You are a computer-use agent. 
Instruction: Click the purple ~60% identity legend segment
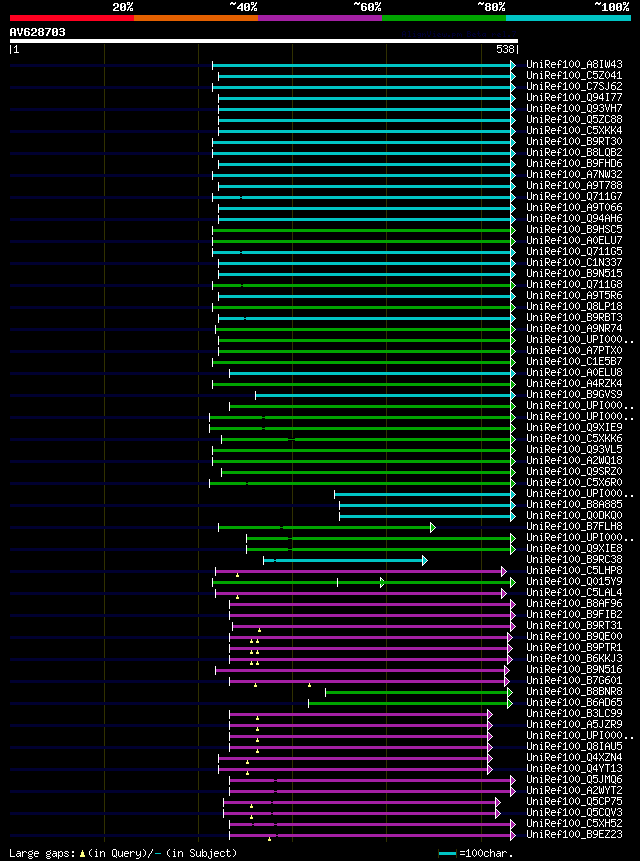click(320, 18)
